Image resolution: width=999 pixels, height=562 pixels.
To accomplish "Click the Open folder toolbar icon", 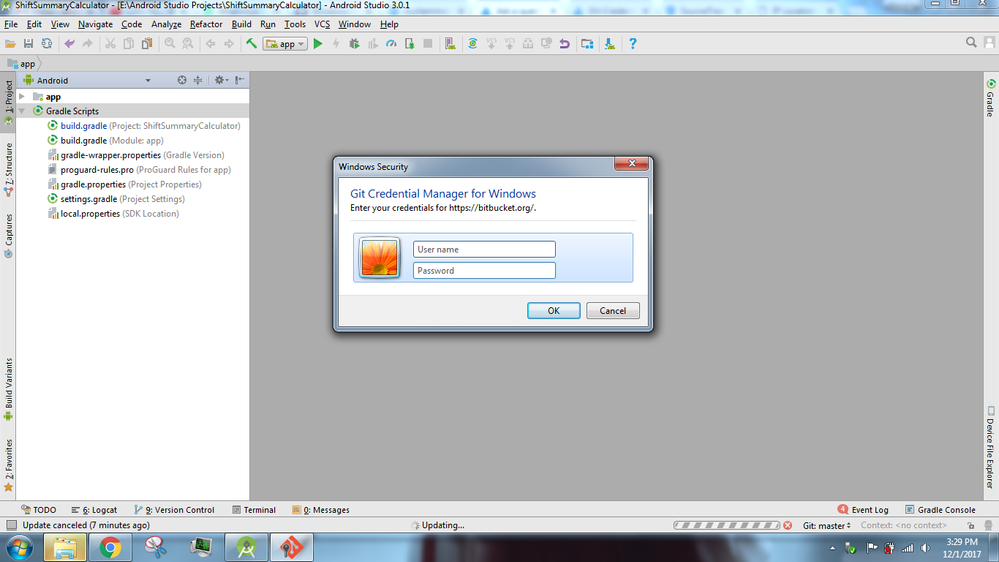I will (10, 43).
